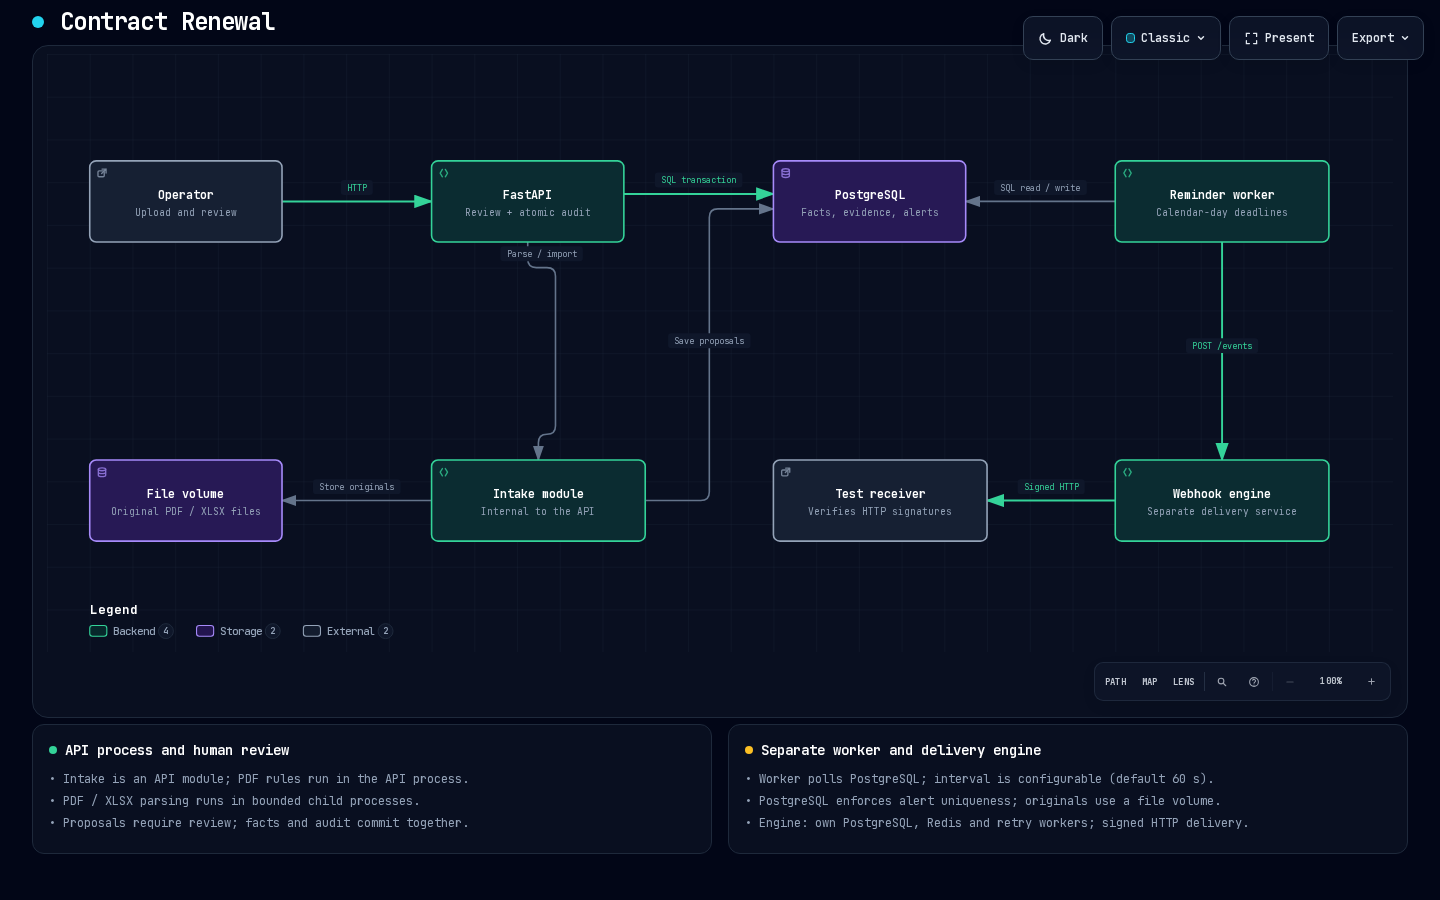Click the POST /events edge label

pyautogui.click(x=1222, y=346)
